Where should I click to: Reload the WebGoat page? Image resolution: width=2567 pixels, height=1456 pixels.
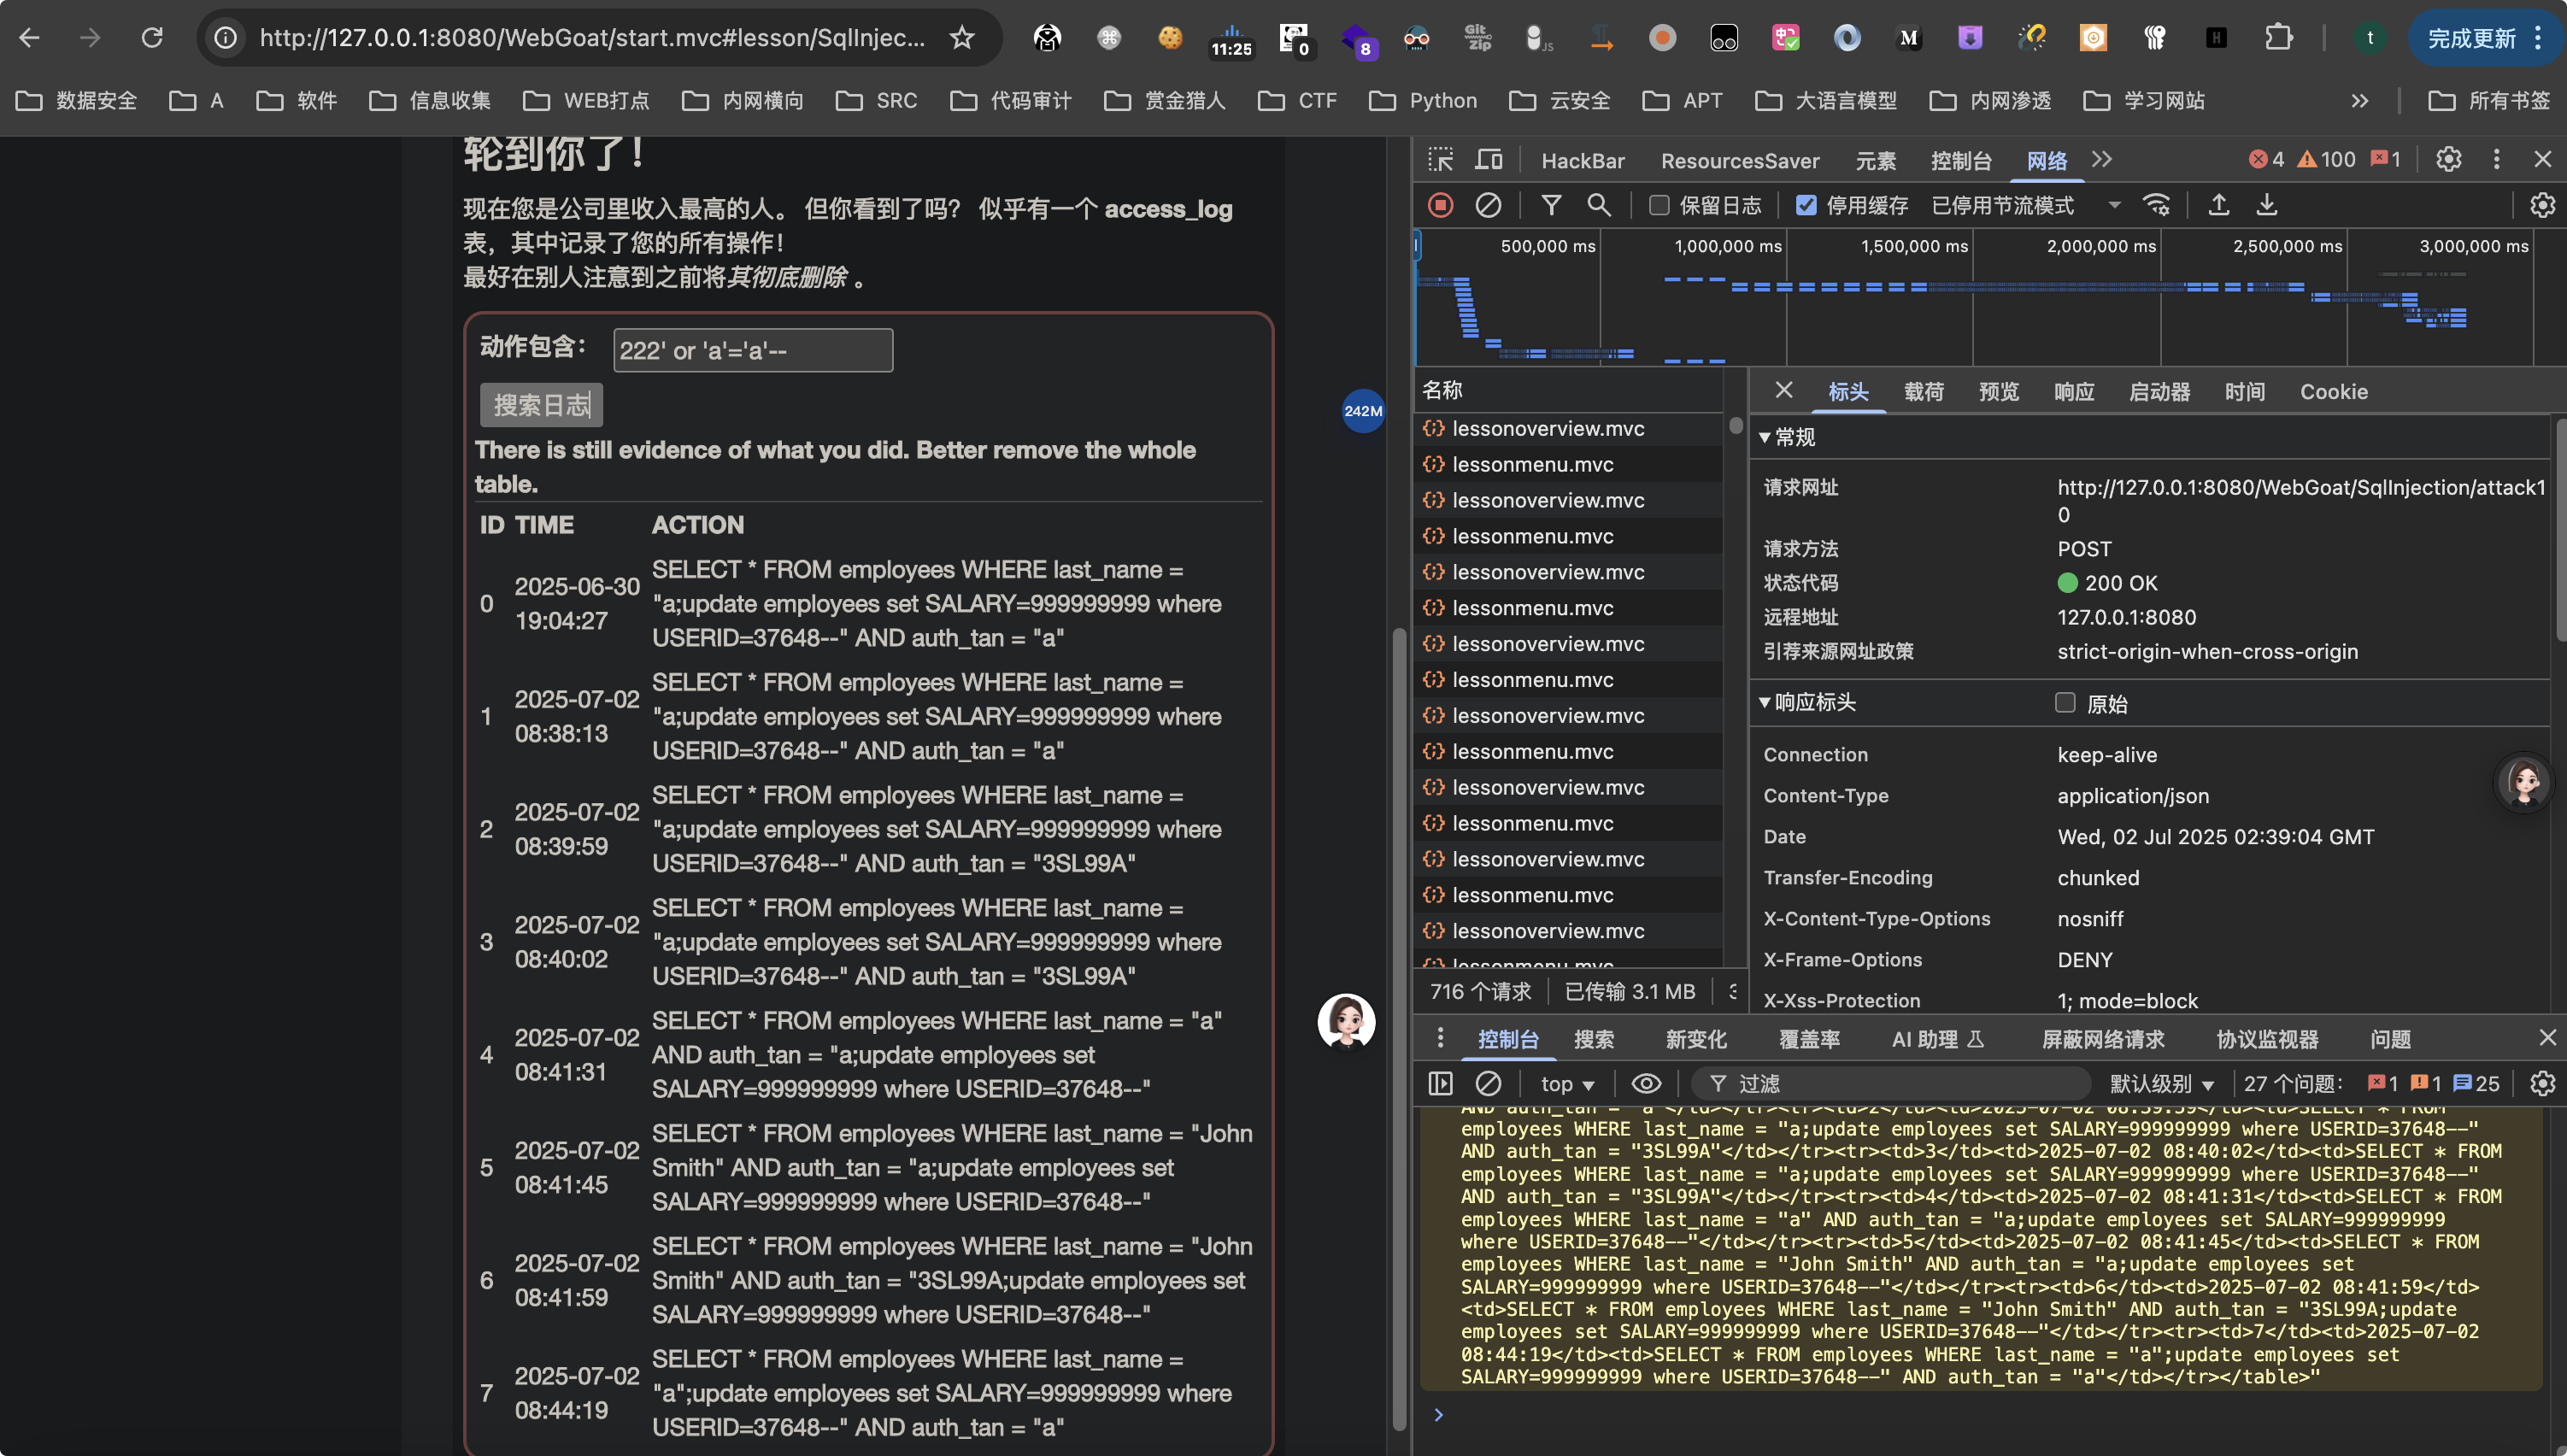pyautogui.click(x=152, y=38)
